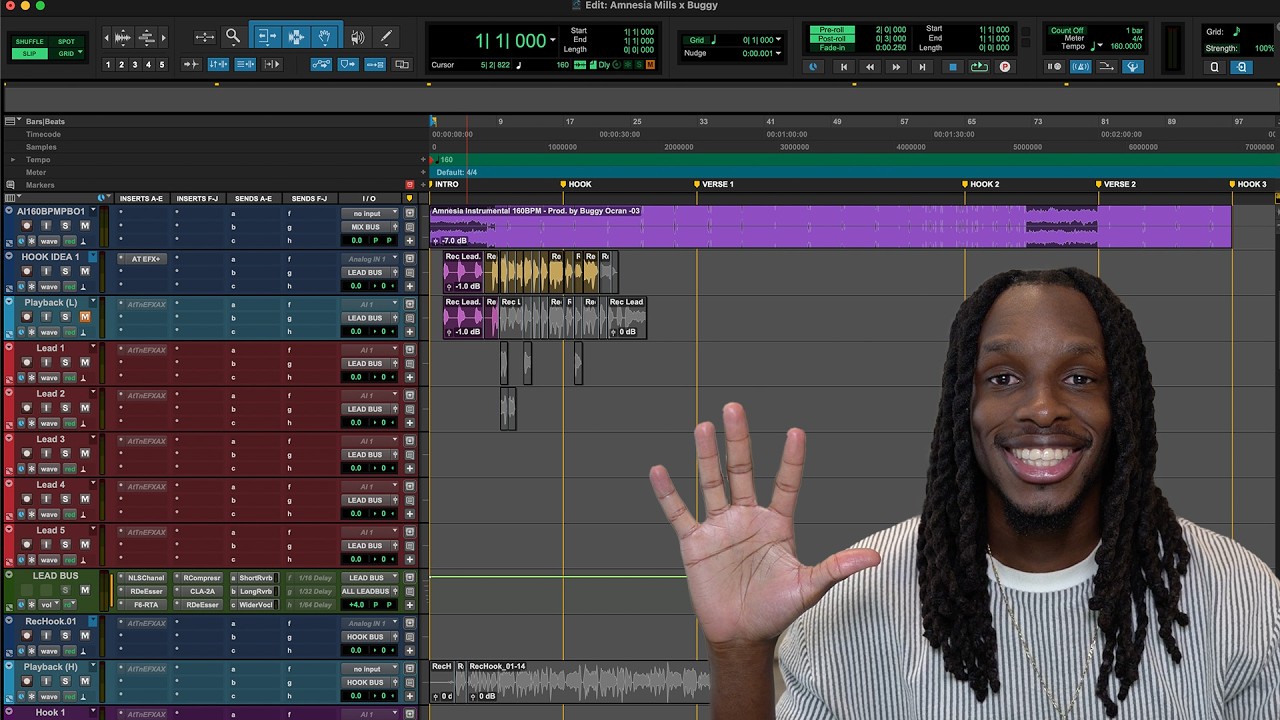
Task: Click the SENDS A-E column header
Action: pyautogui.click(x=253, y=198)
